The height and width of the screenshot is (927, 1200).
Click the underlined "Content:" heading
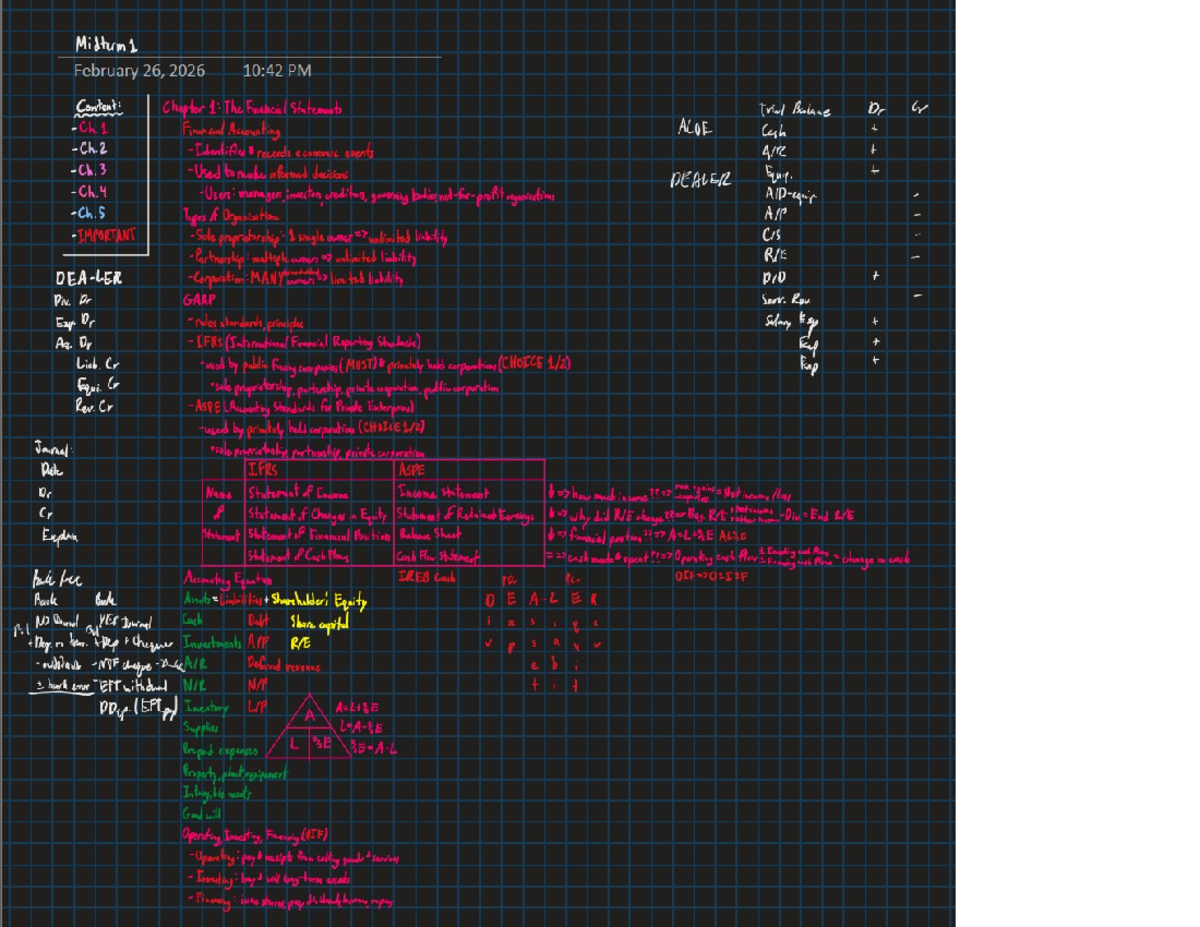[99, 107]
